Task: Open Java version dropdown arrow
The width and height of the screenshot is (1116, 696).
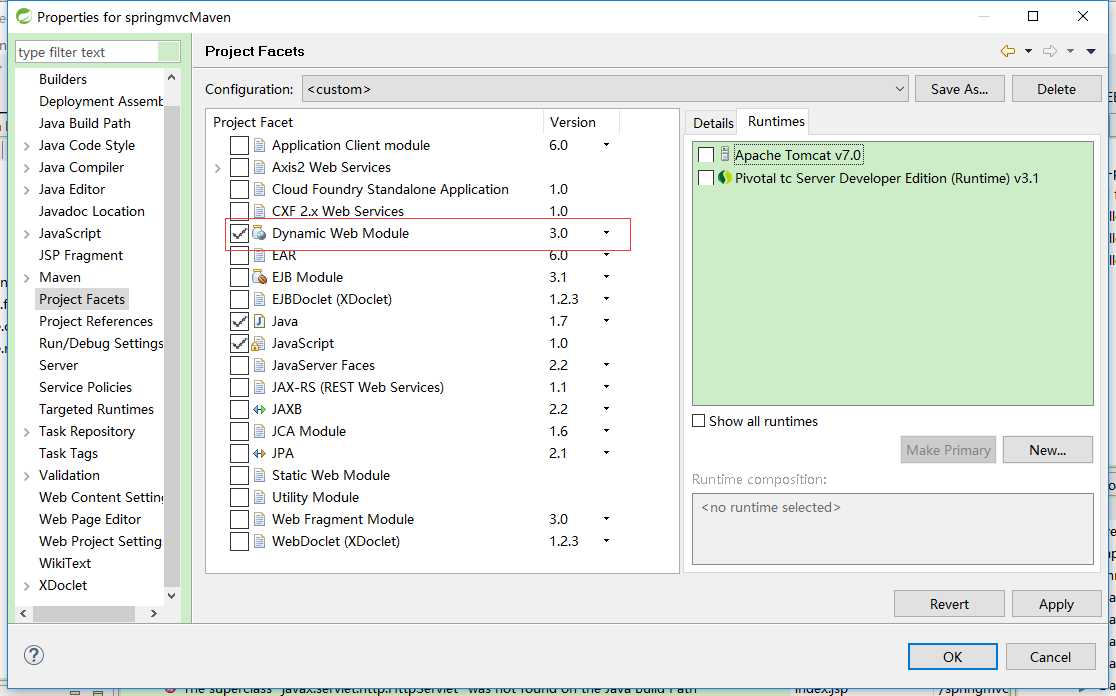Action: click(x=606, y=321)
